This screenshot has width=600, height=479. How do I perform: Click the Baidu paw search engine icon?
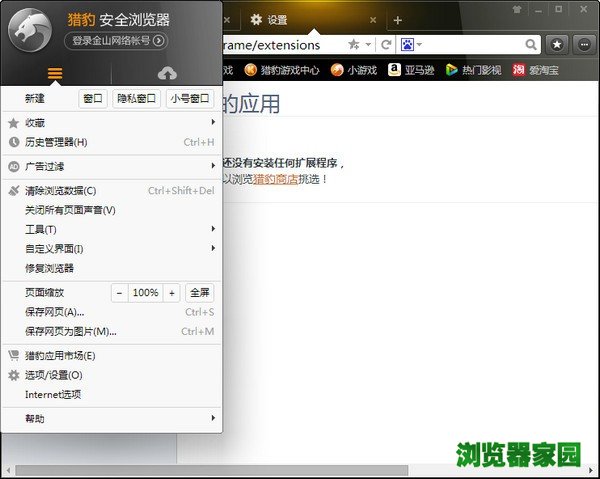point(407,45)
